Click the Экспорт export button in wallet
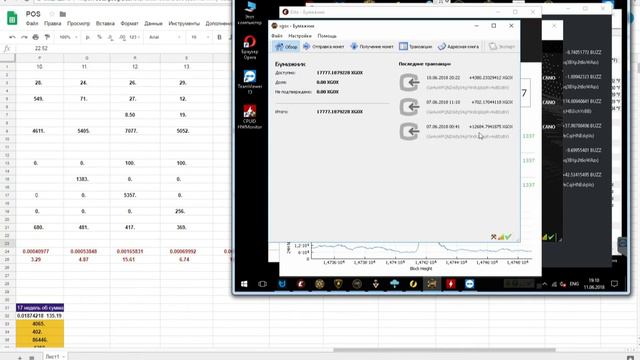The height and width of the screenshot is (360, 640). point(502,47)
